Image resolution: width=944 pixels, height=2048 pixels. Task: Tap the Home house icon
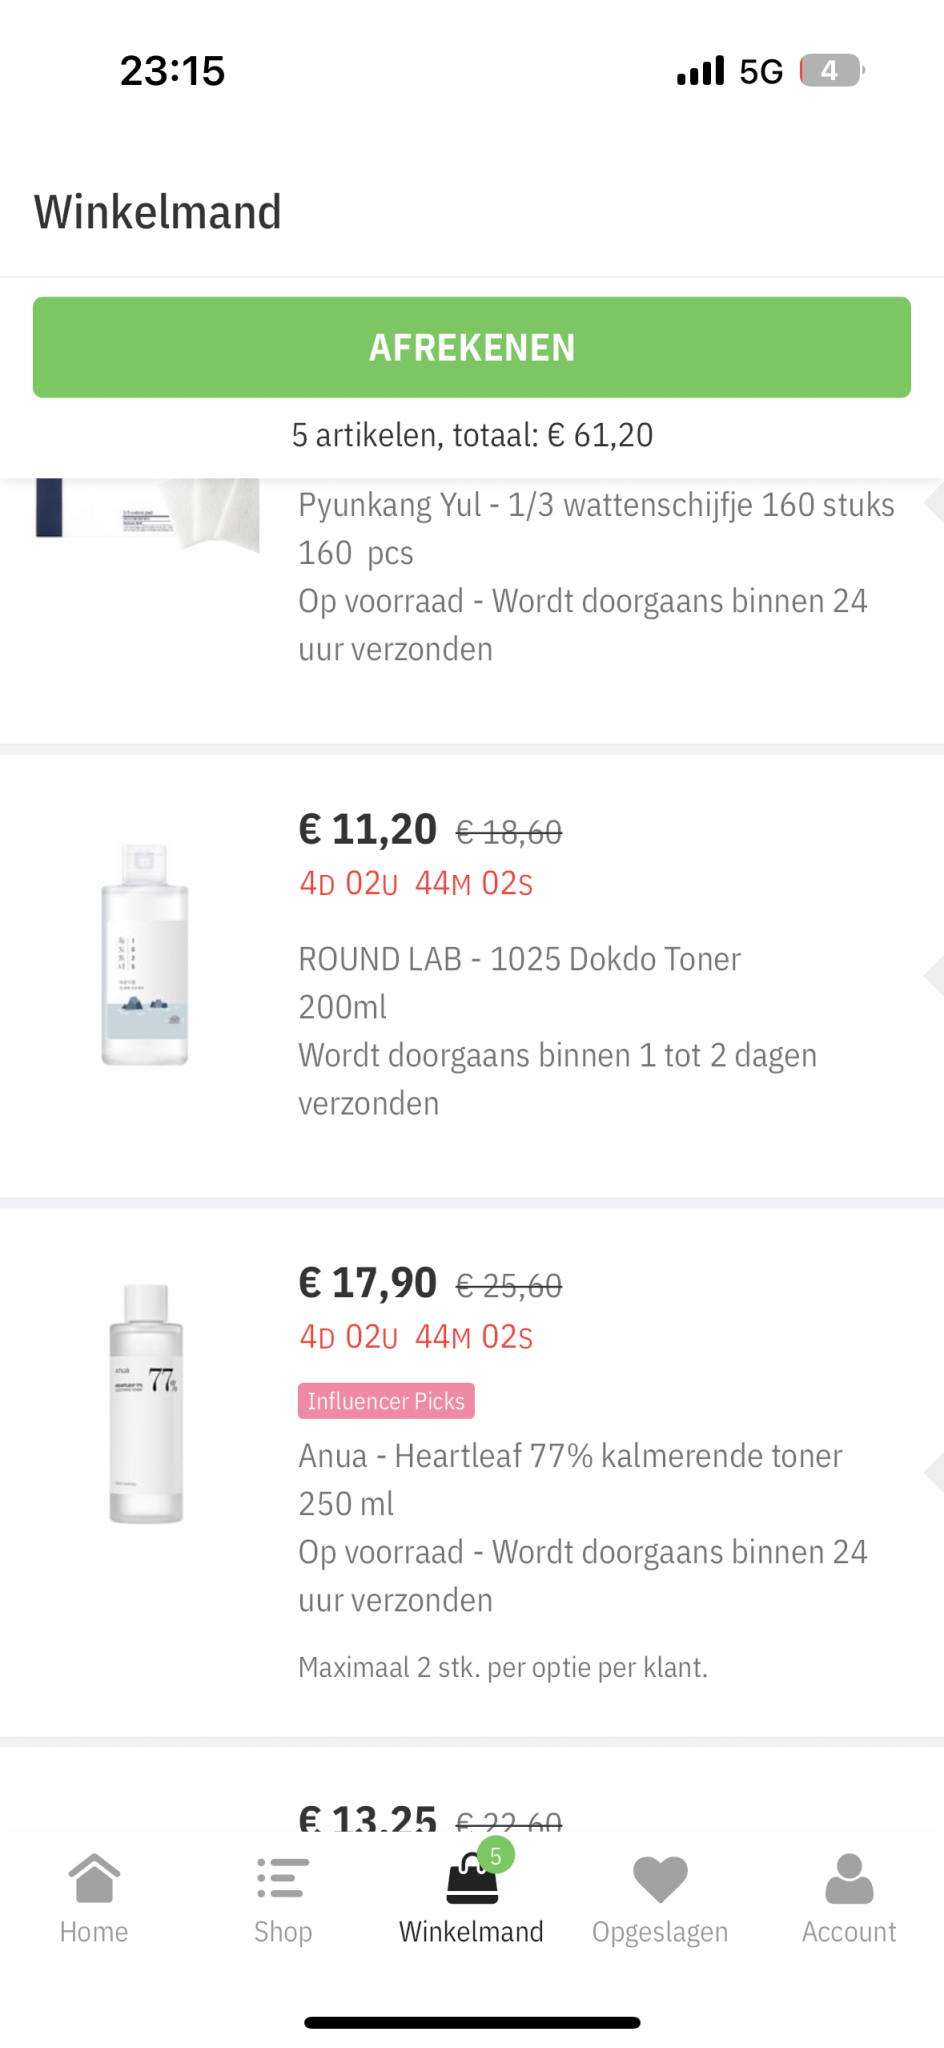pyautogui.click(x=94, y=1878)
